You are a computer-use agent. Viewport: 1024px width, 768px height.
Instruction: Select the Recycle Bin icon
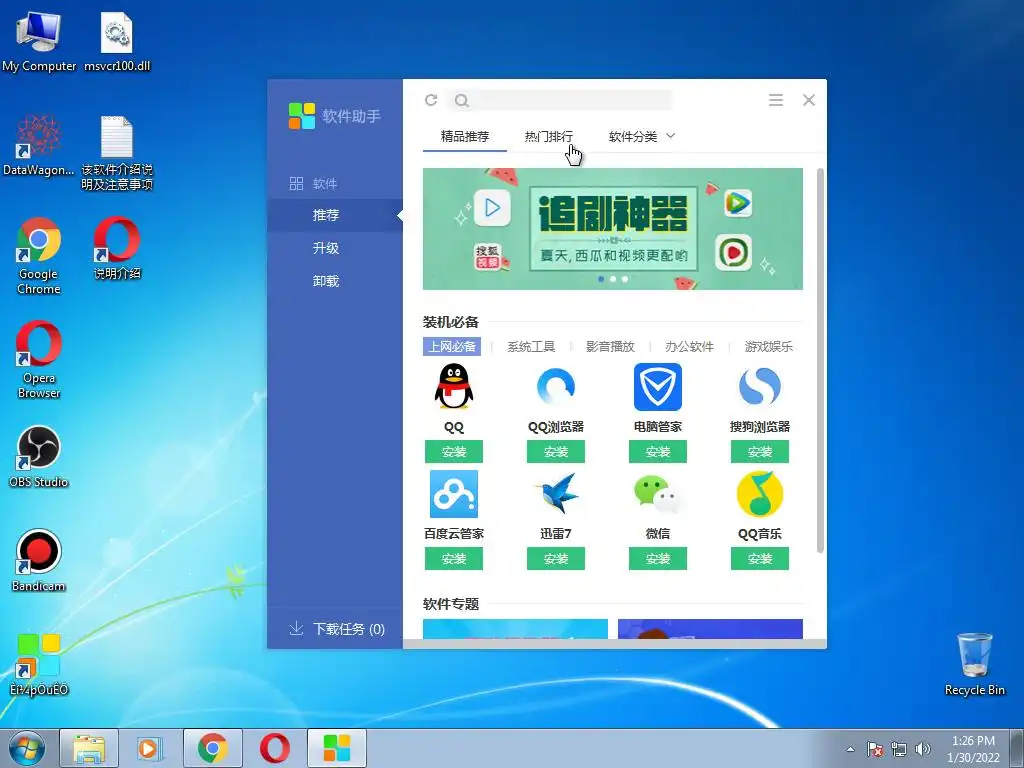(x=974, y=664)
